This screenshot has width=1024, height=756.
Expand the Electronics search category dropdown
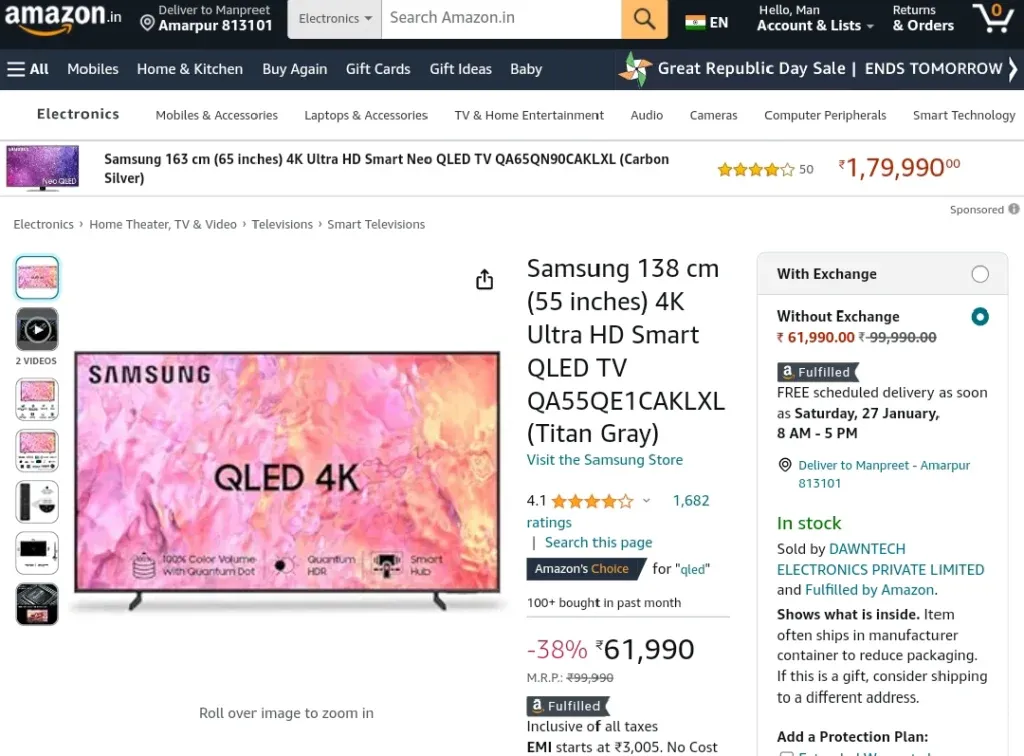pos(334,19)
